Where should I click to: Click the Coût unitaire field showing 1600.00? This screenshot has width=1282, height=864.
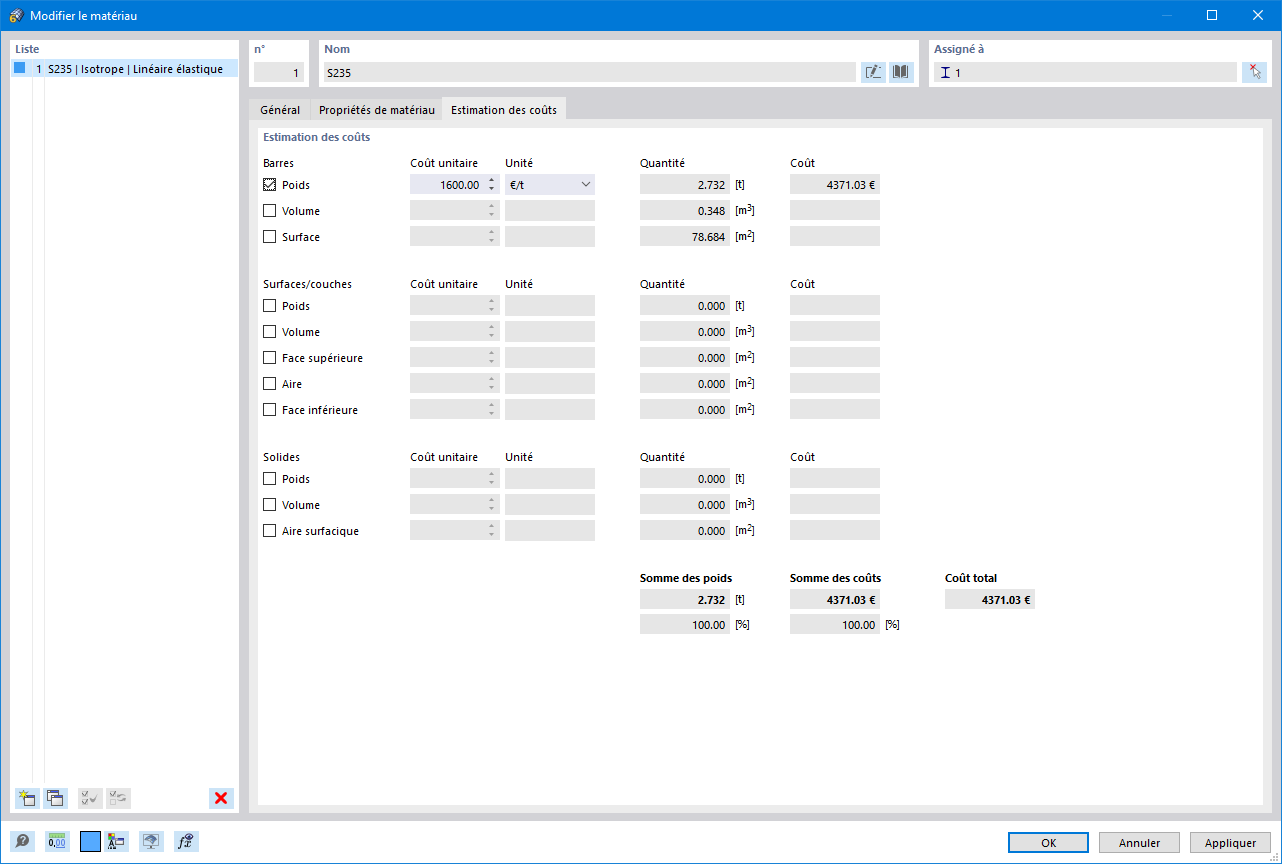447,185
